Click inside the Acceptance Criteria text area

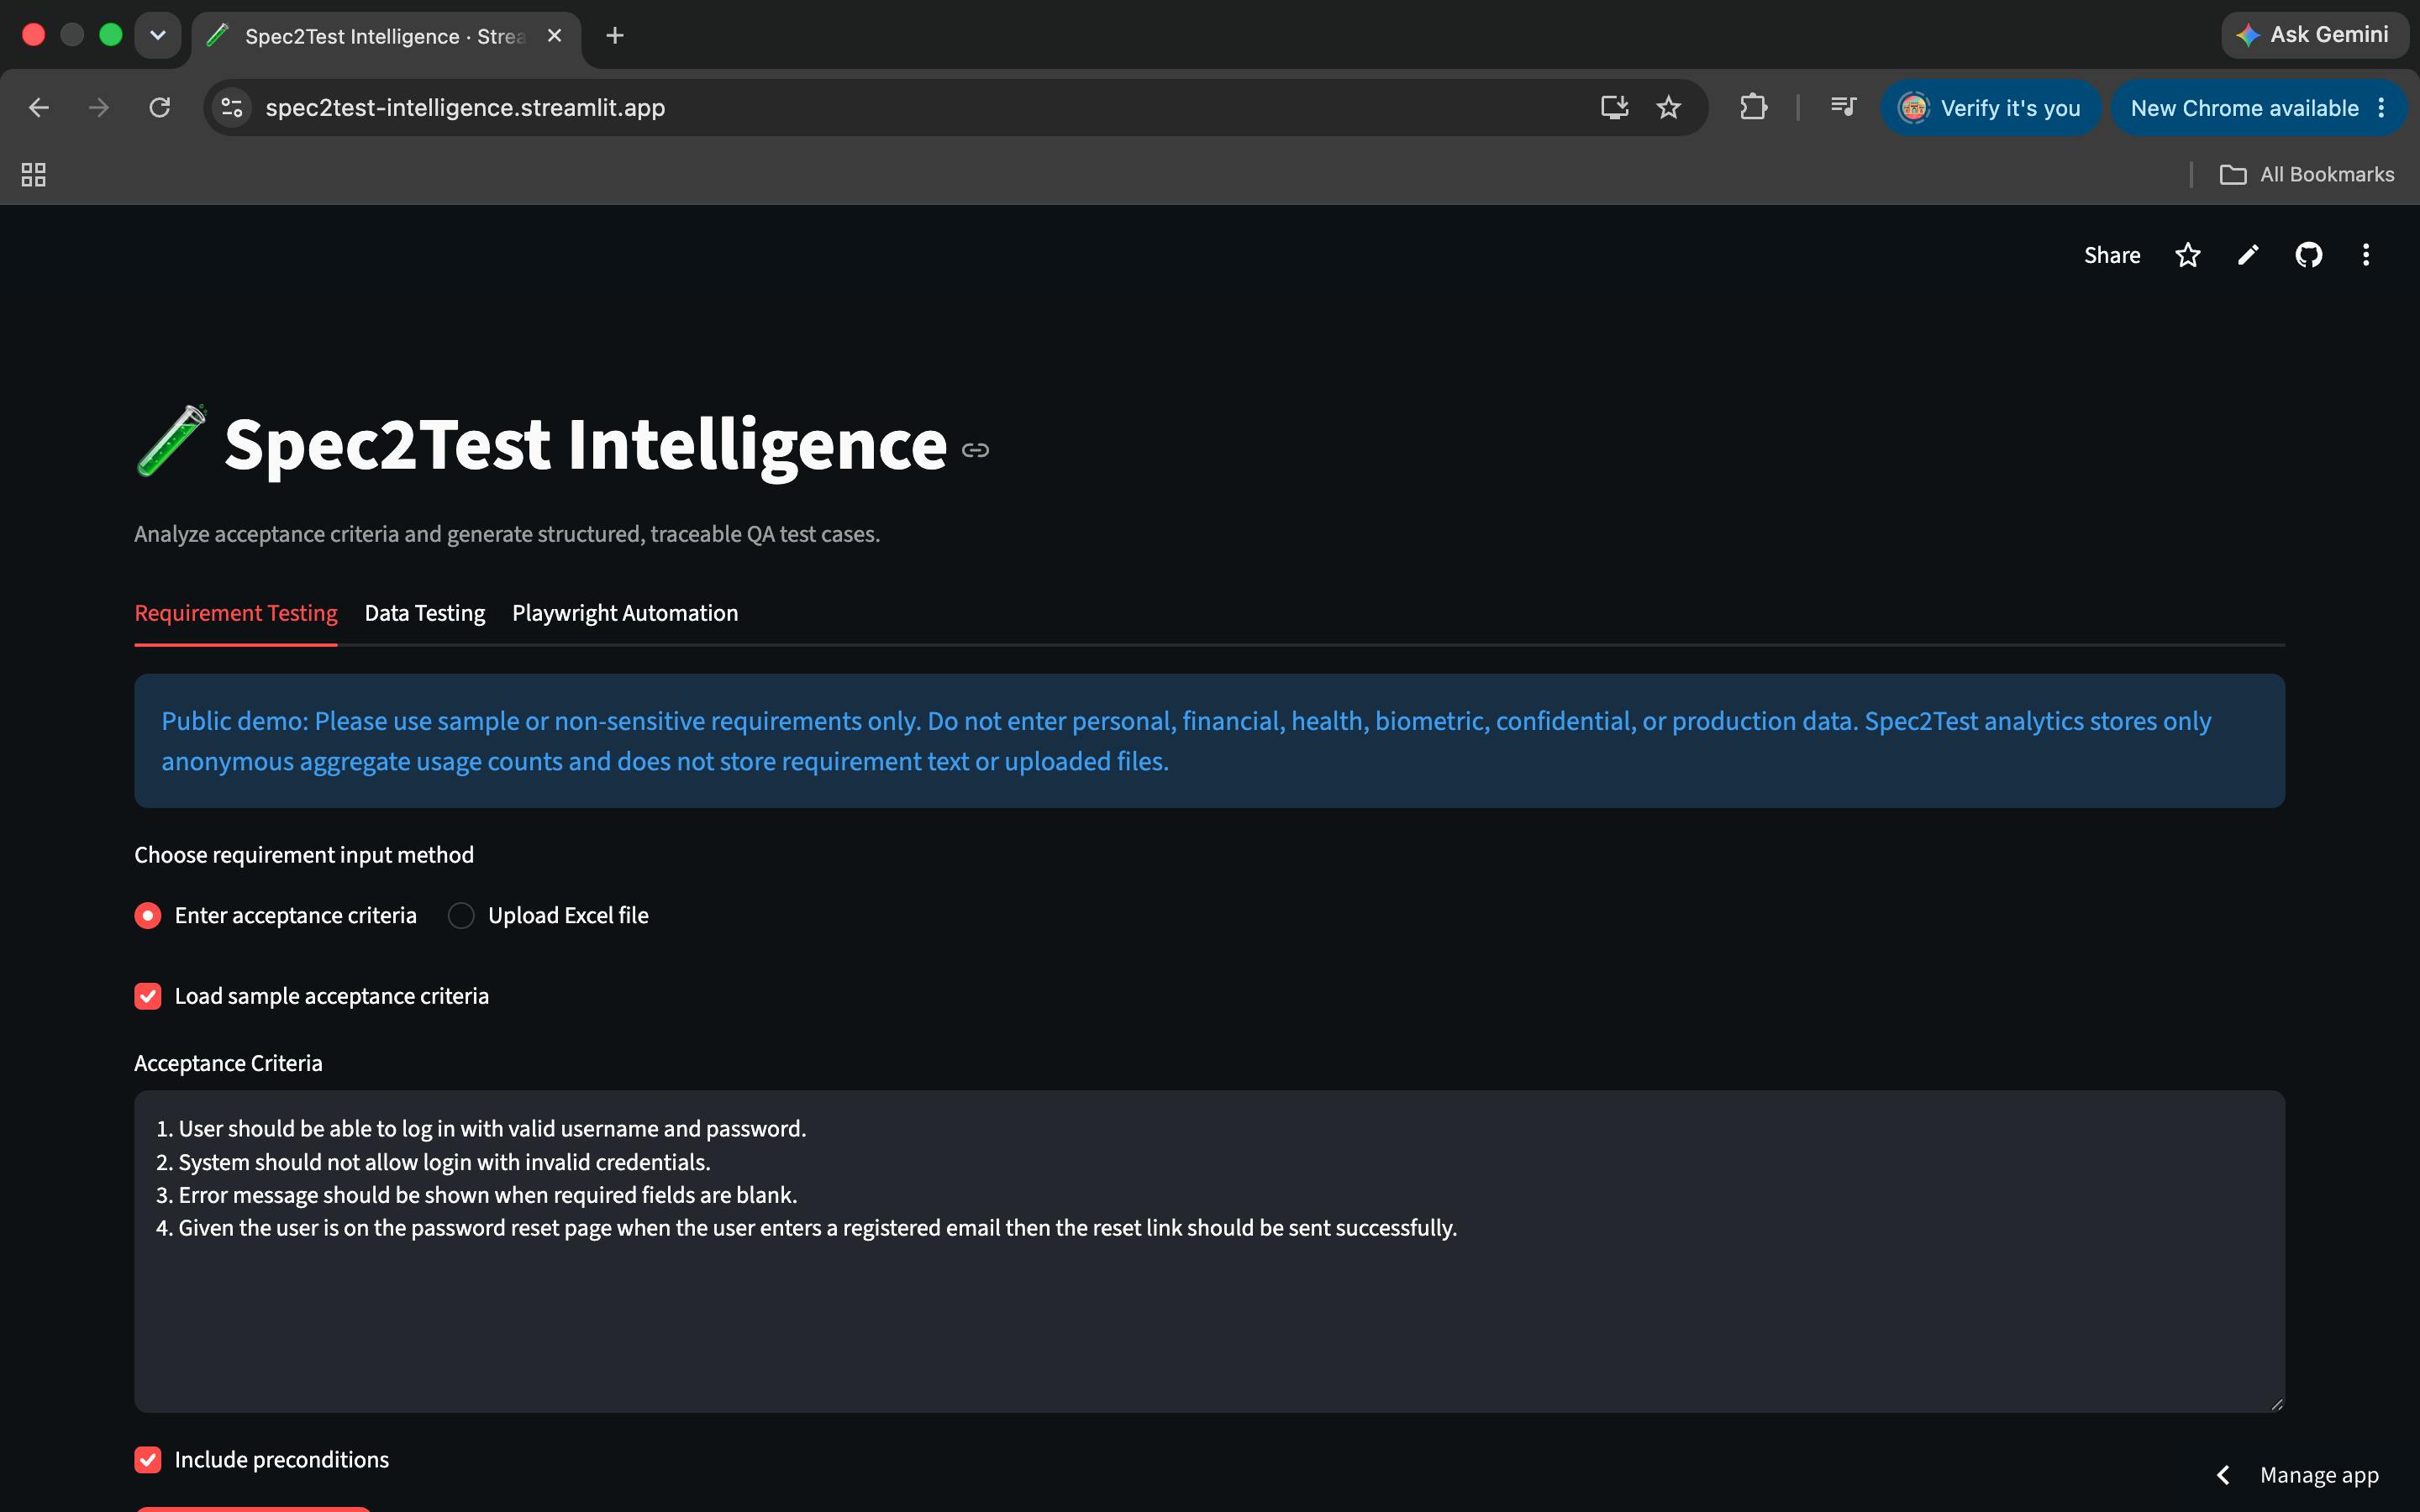click(x=1209, y=1251)
